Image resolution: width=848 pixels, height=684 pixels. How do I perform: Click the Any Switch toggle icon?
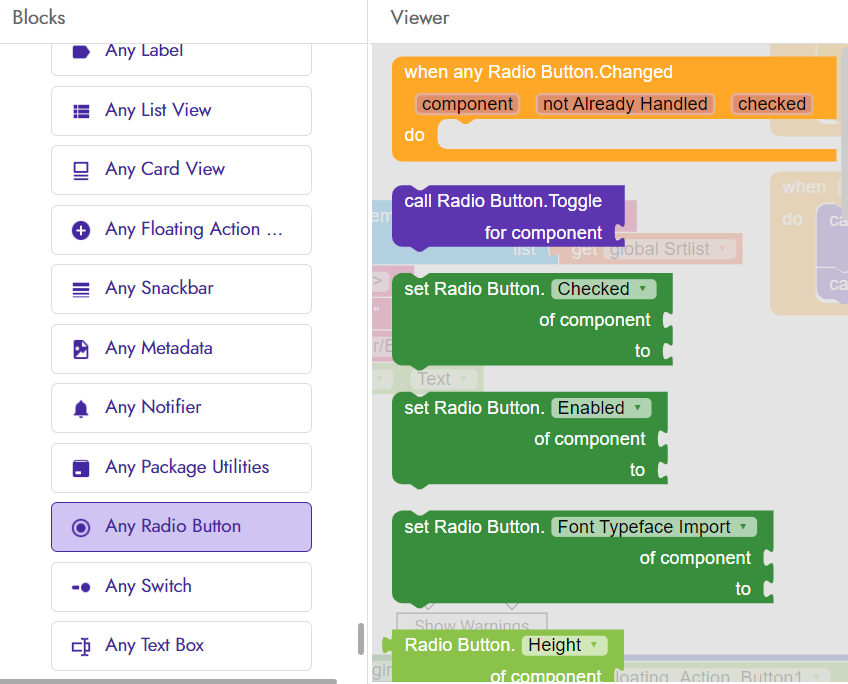click(81, 587)
